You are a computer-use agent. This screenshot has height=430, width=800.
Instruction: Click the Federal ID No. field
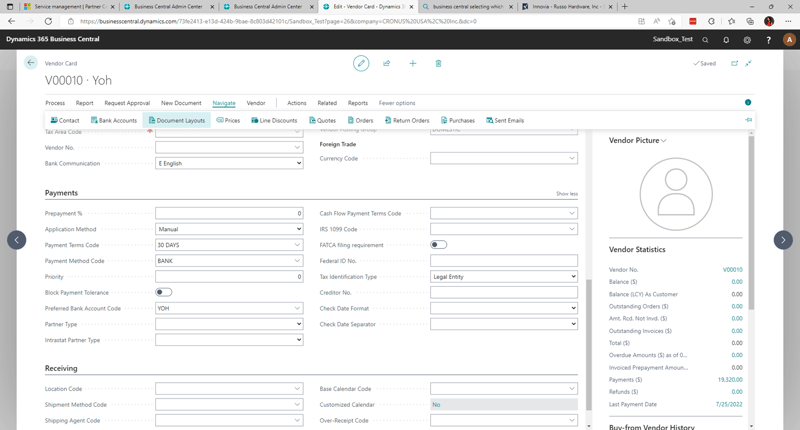[x=504, y=261]
